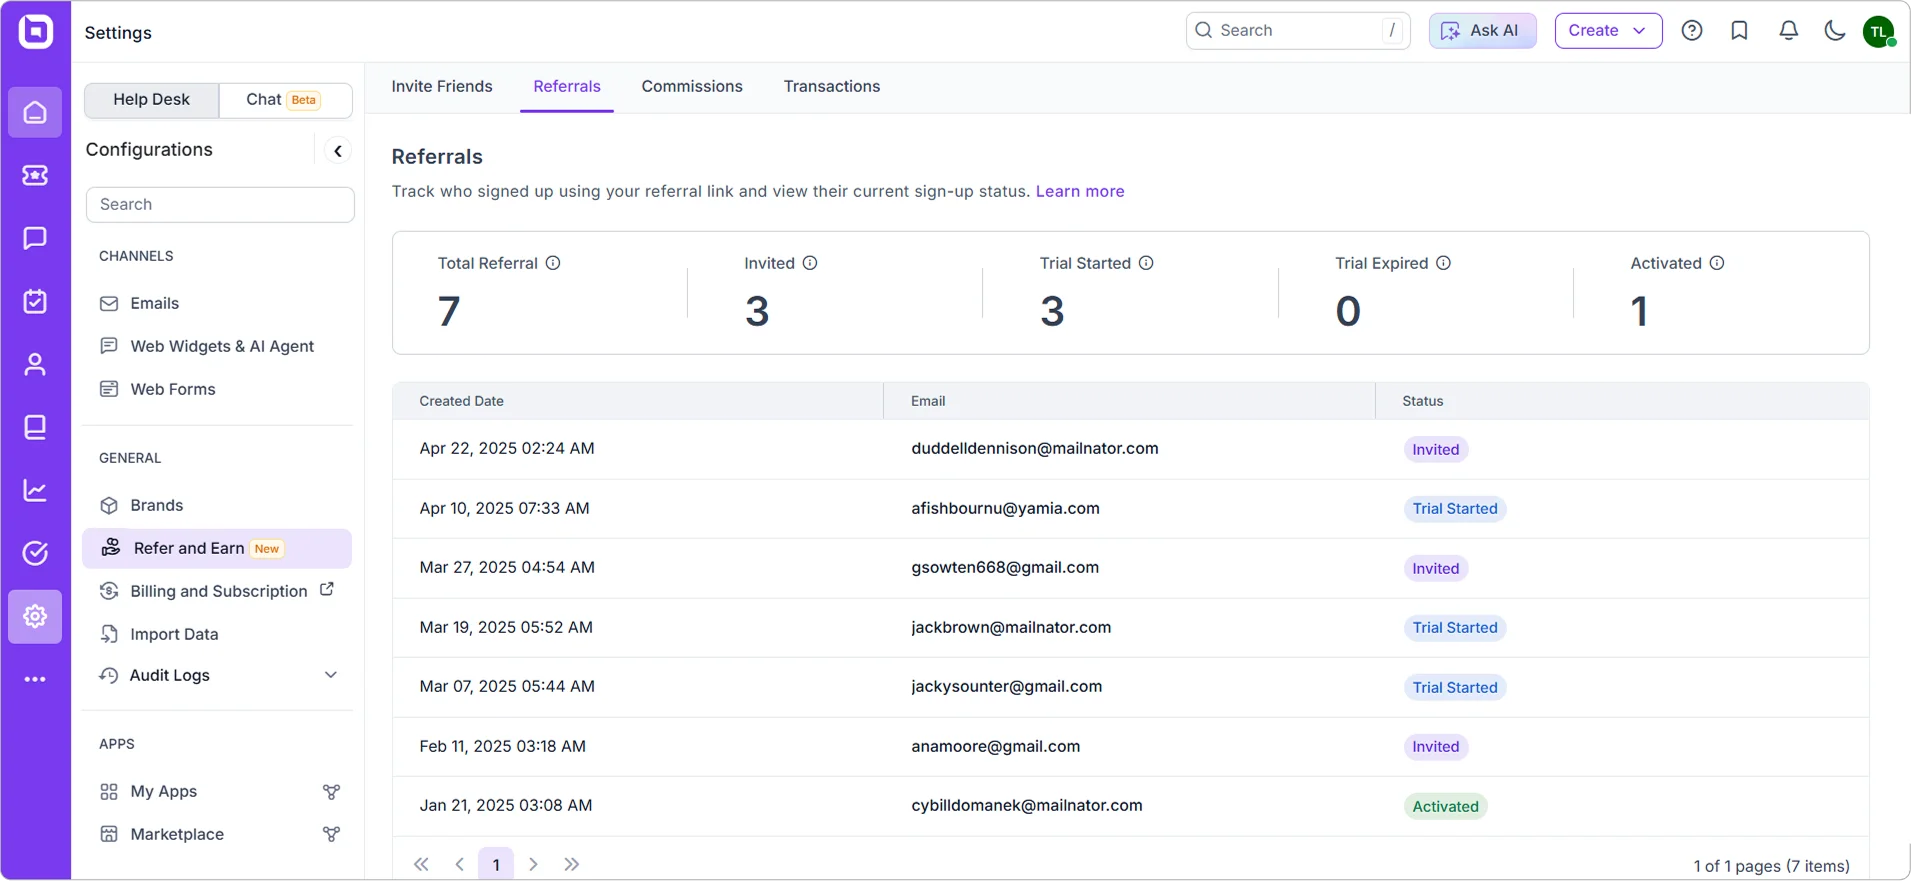Viewport: 1911px width, 881px height.
Task: Click the Ask AI button
Action: click(x=1482, y=31)
